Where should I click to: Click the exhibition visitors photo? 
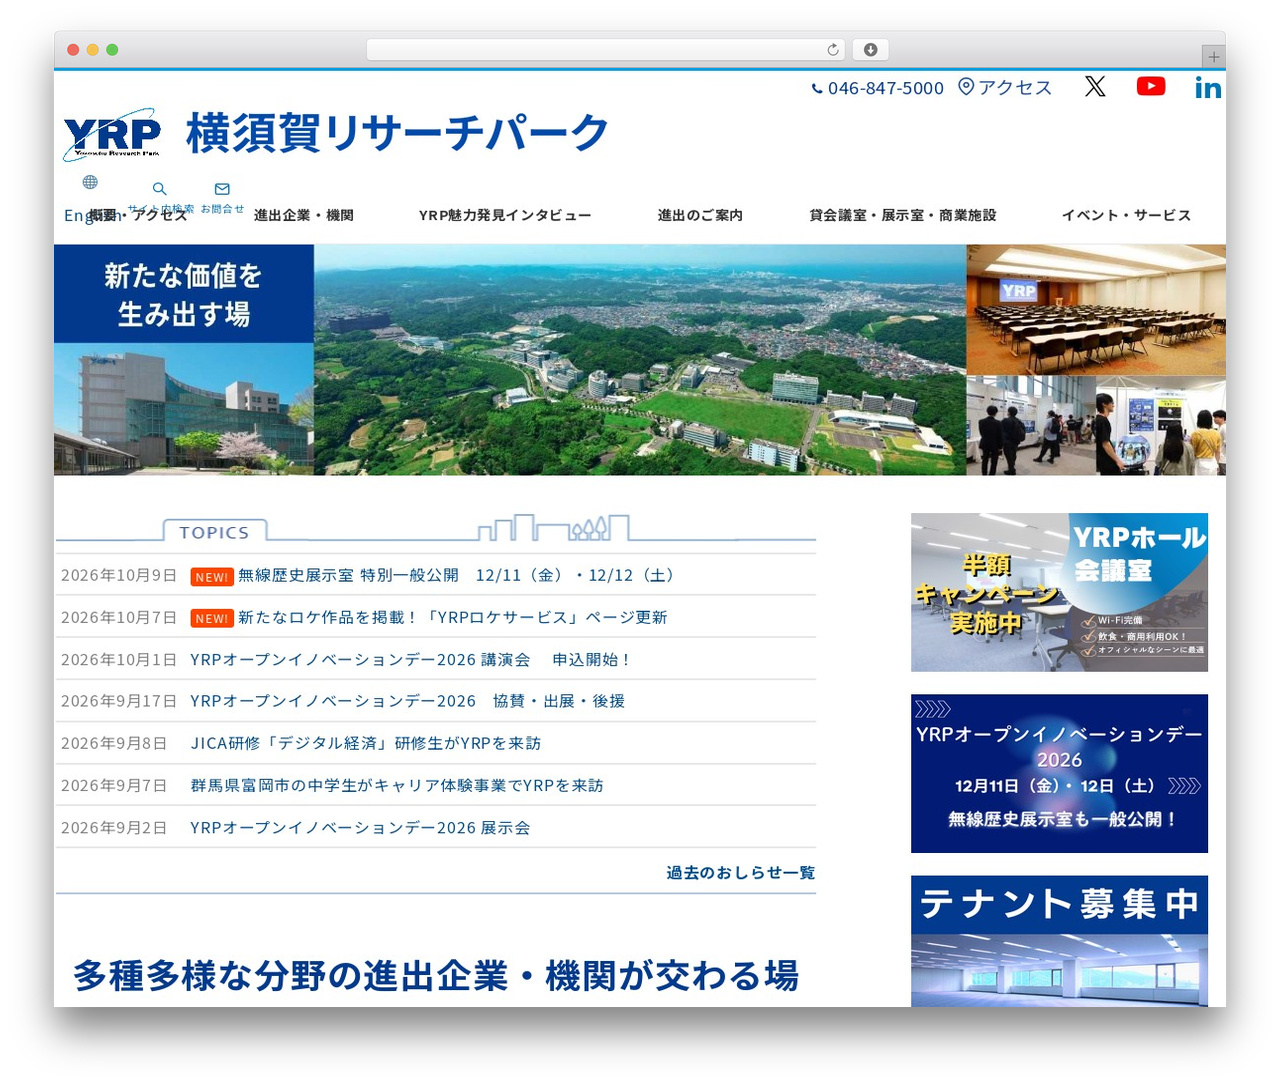click(1096, 426)
